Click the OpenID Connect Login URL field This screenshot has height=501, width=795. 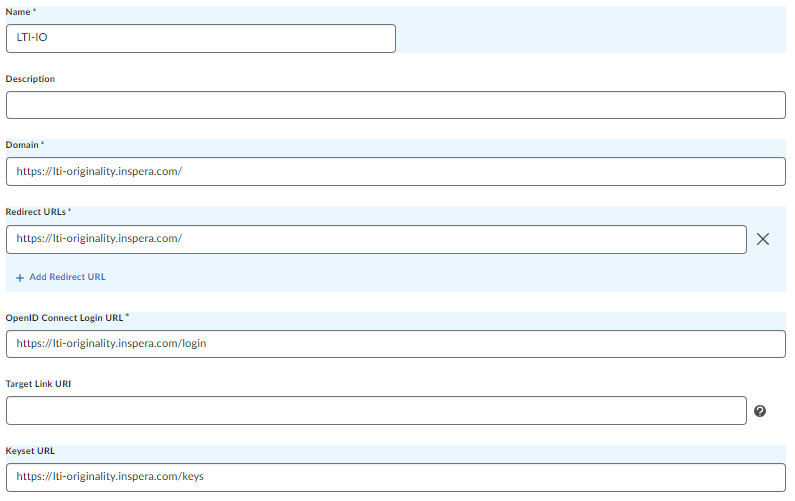click(396, 344)
